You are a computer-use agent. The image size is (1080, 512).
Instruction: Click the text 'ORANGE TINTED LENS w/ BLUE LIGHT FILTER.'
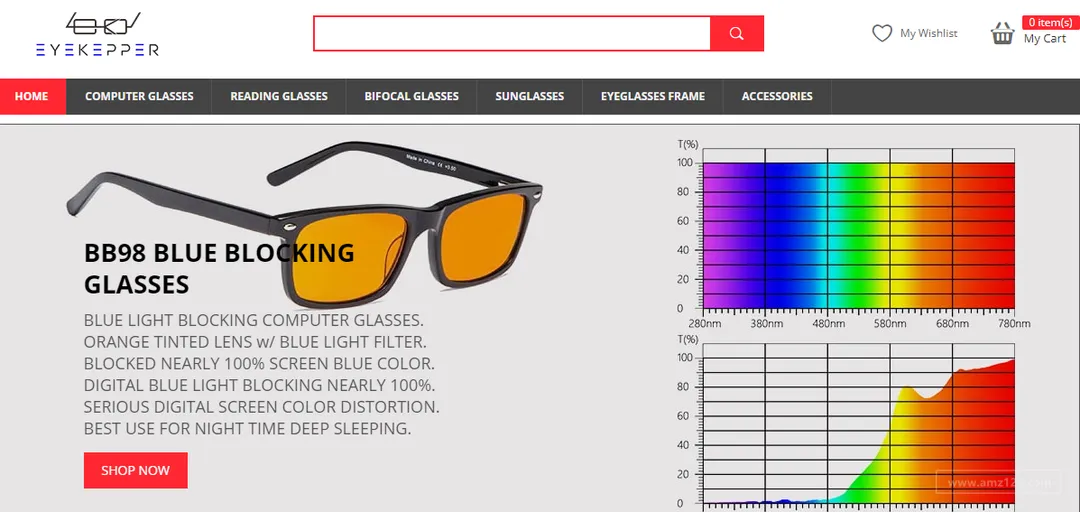click(253, 342)
